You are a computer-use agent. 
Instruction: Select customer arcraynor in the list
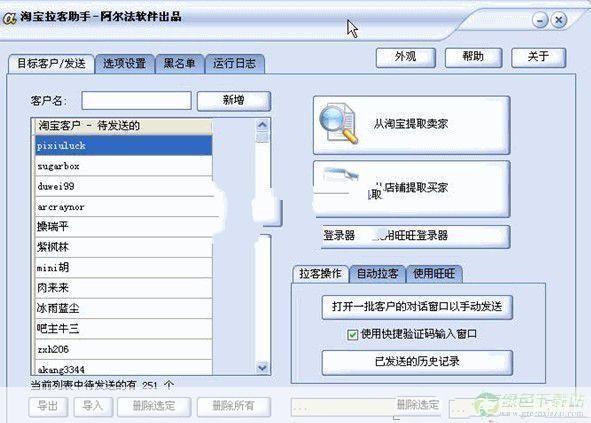[x=124, y=207]
